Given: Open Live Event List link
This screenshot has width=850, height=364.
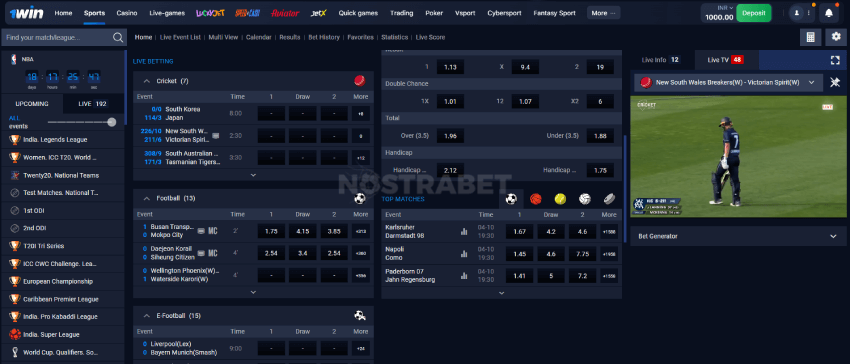Looking at the screenshot, I should tap(181, 37).
